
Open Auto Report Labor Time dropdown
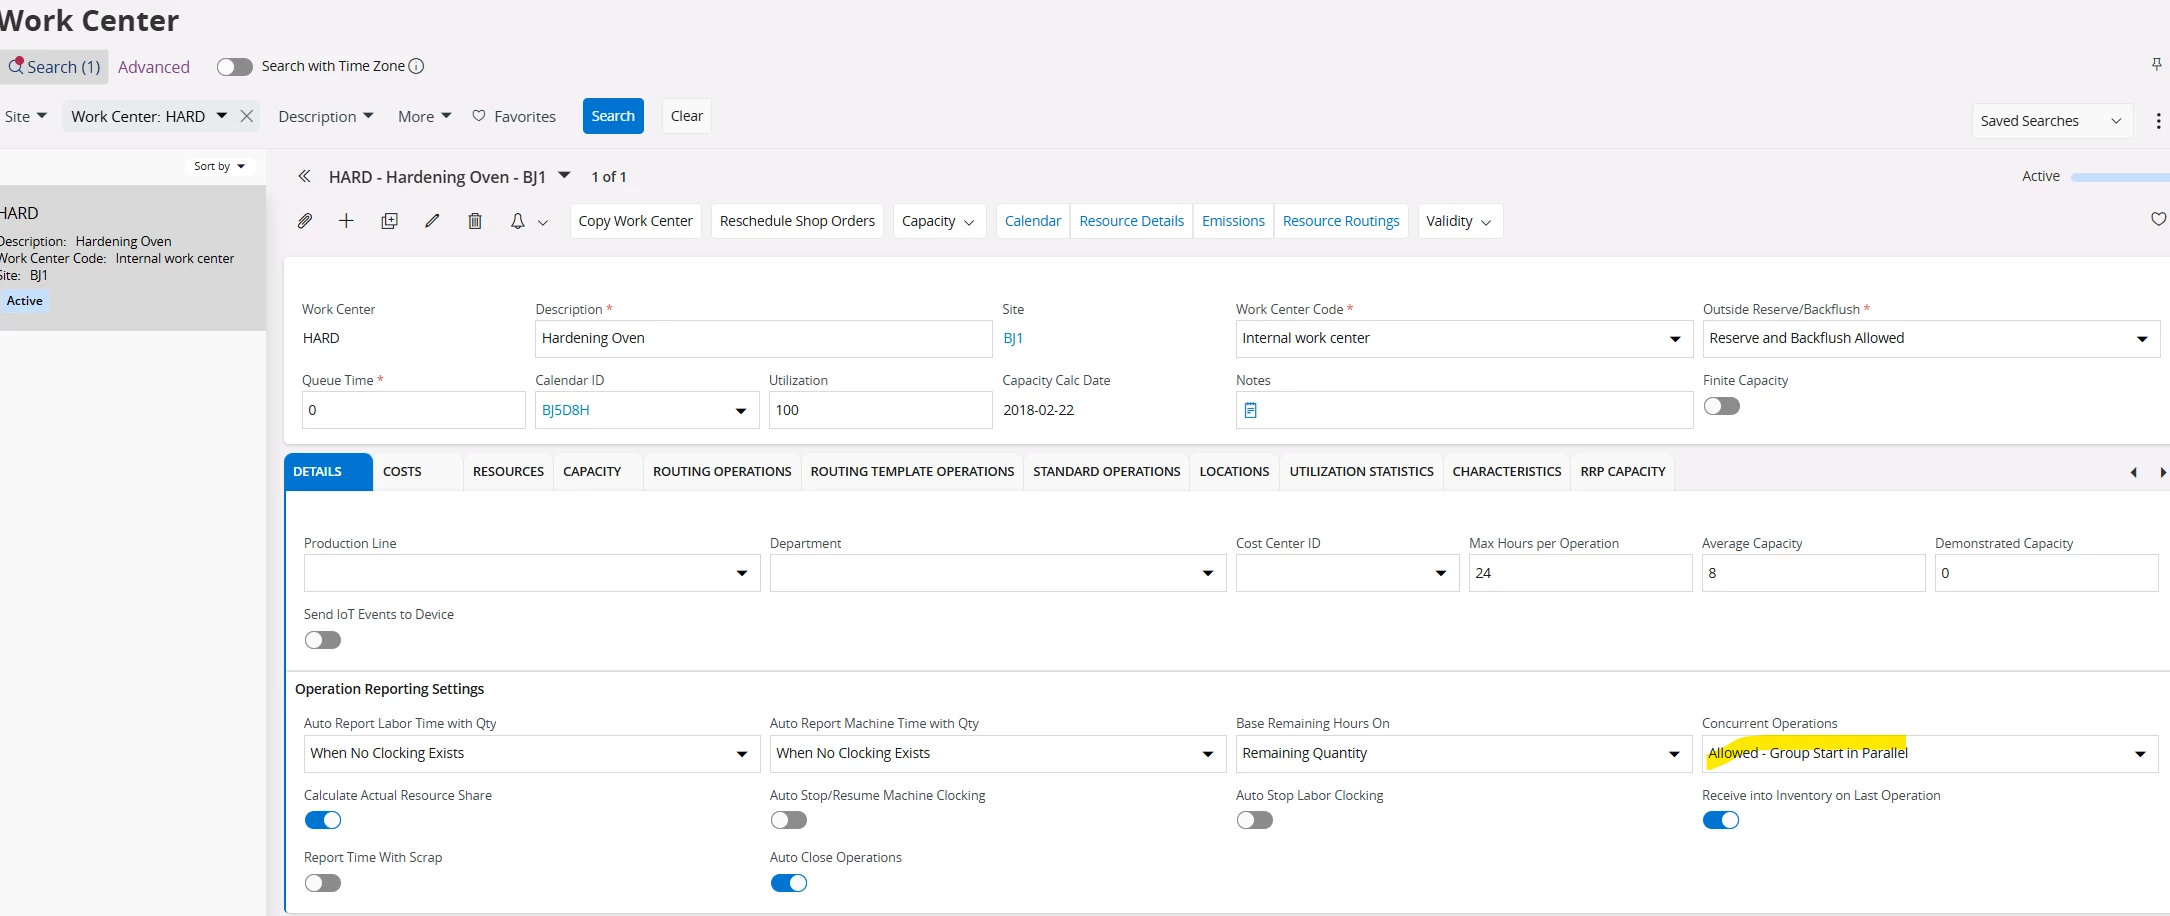click(x=742, y=754)
